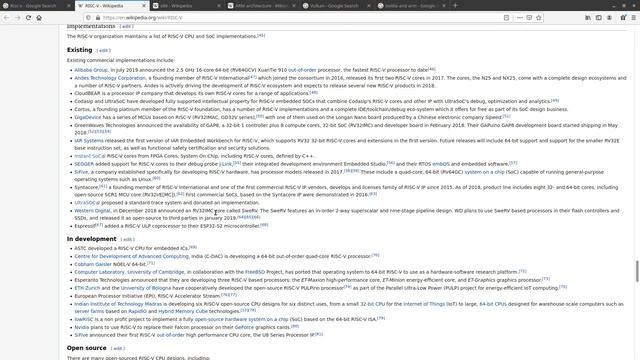640x360 pixels.
Task: Switch to the x86 Wikipedia tab
Action: (186, 6)
